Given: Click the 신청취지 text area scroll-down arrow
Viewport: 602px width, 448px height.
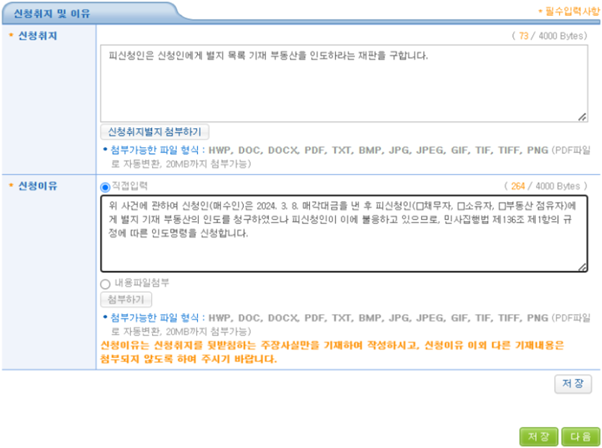Looking at the screenshot, I should tap(582, 113).
